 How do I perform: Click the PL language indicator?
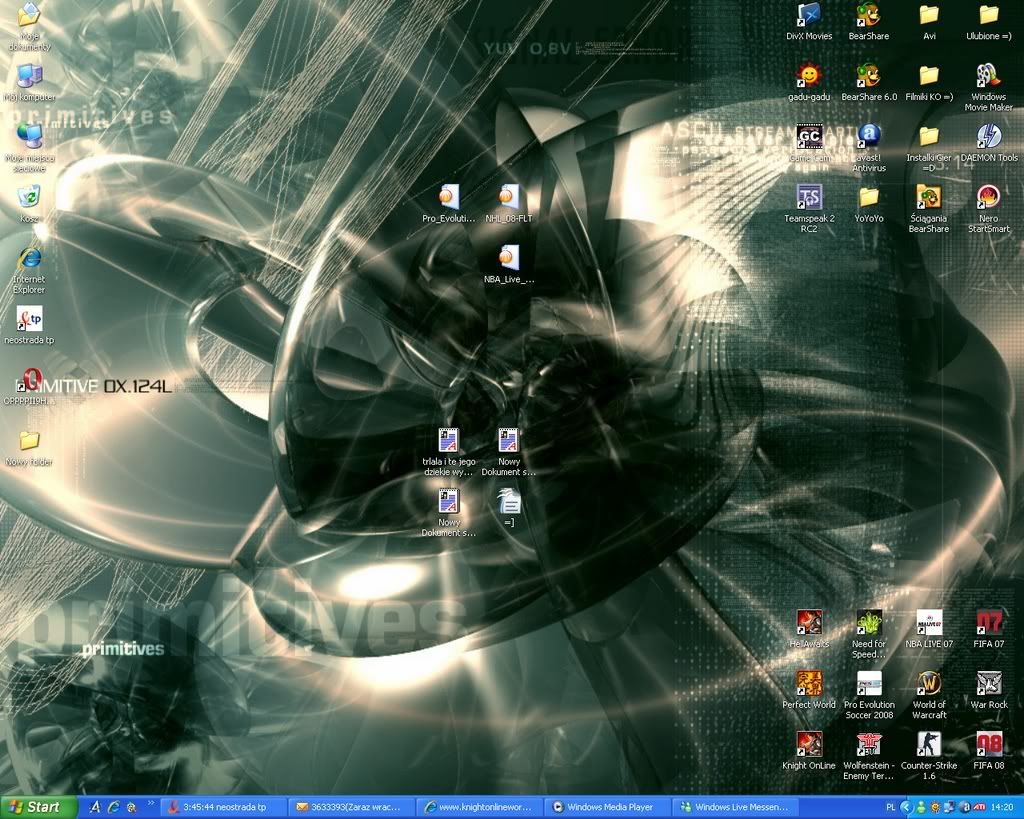[x=891, y=808]
